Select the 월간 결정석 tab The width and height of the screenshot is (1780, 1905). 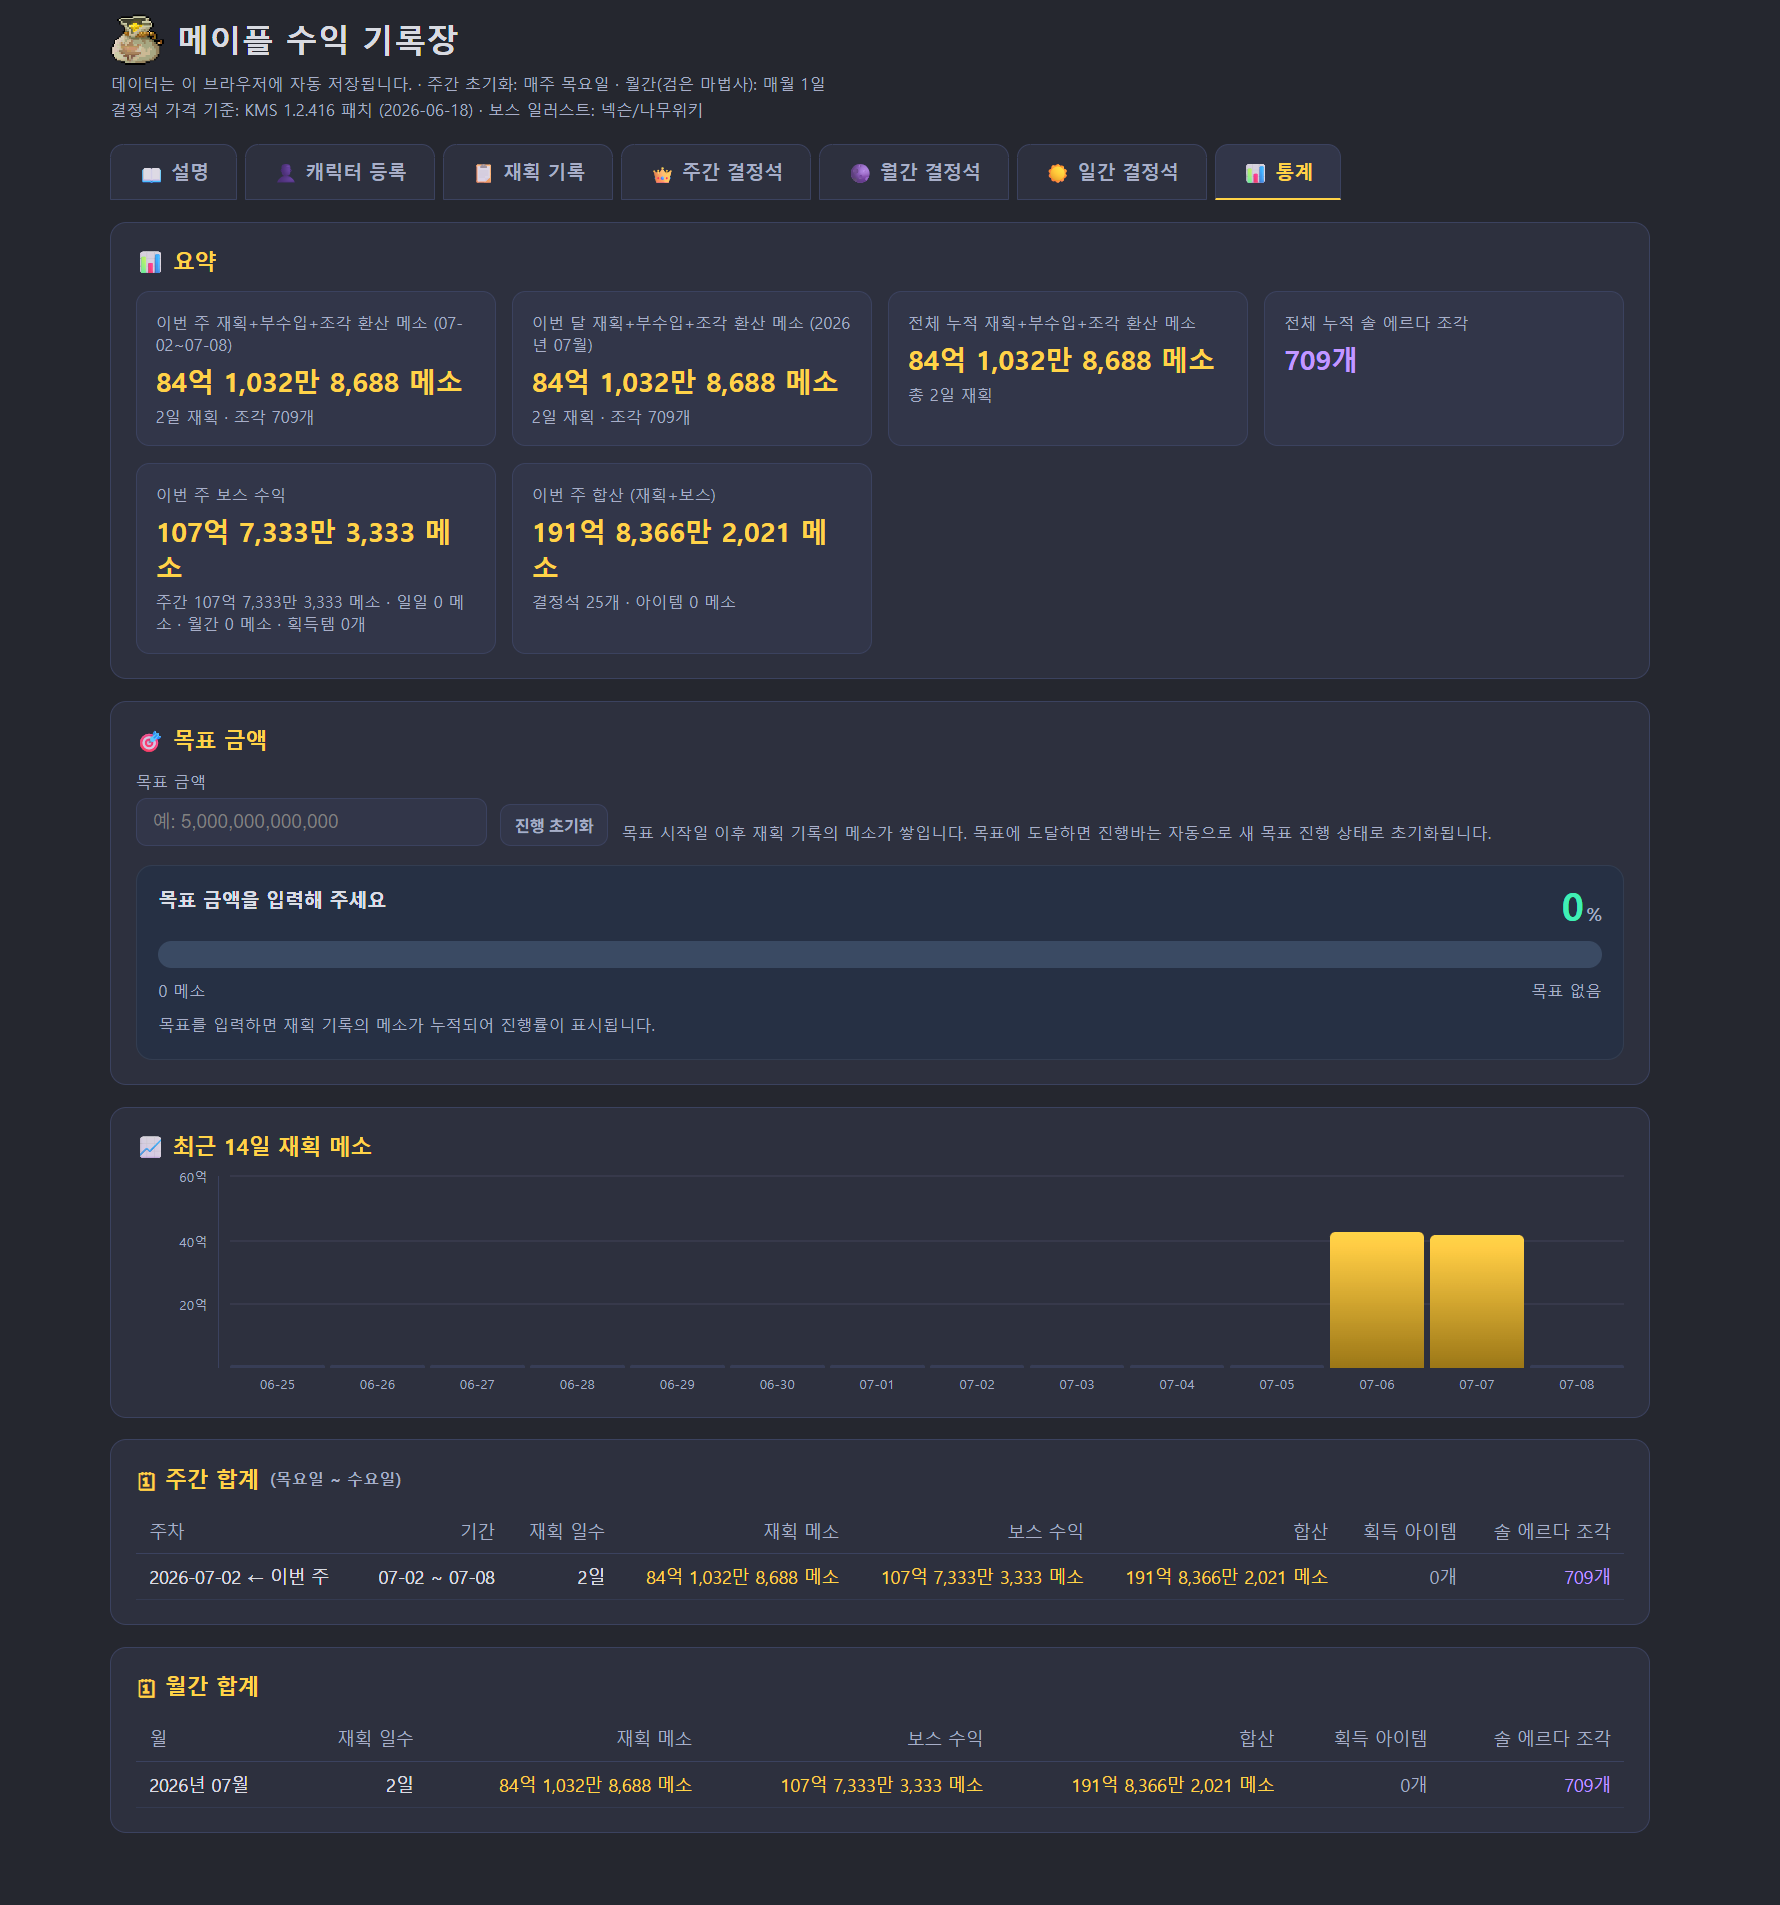pyautogui.click(x=914, y=172)
